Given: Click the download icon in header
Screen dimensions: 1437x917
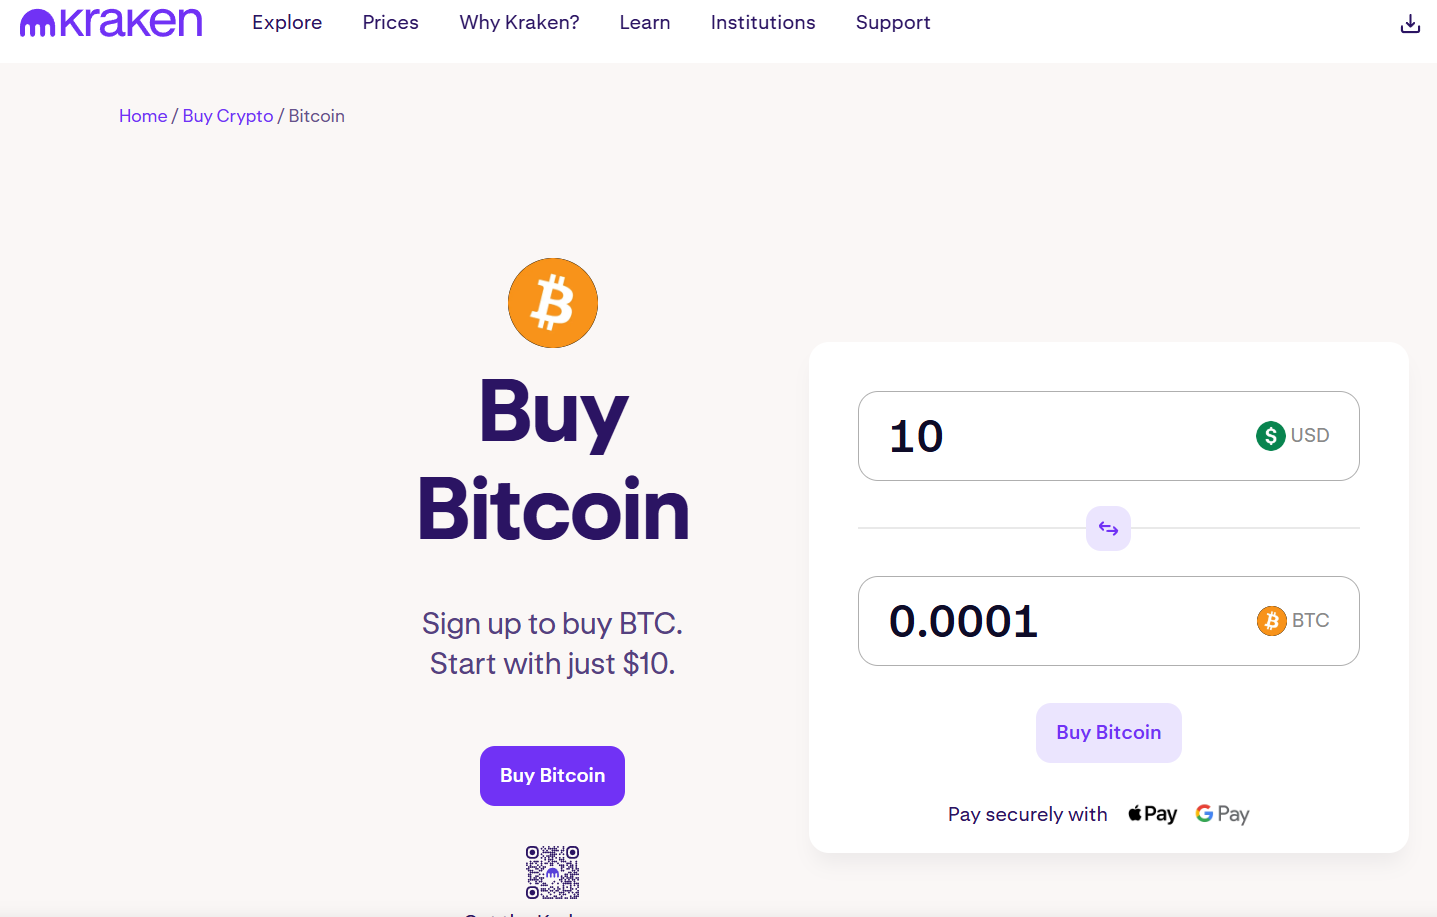Looking at the screenshot, I should 1410,23.
